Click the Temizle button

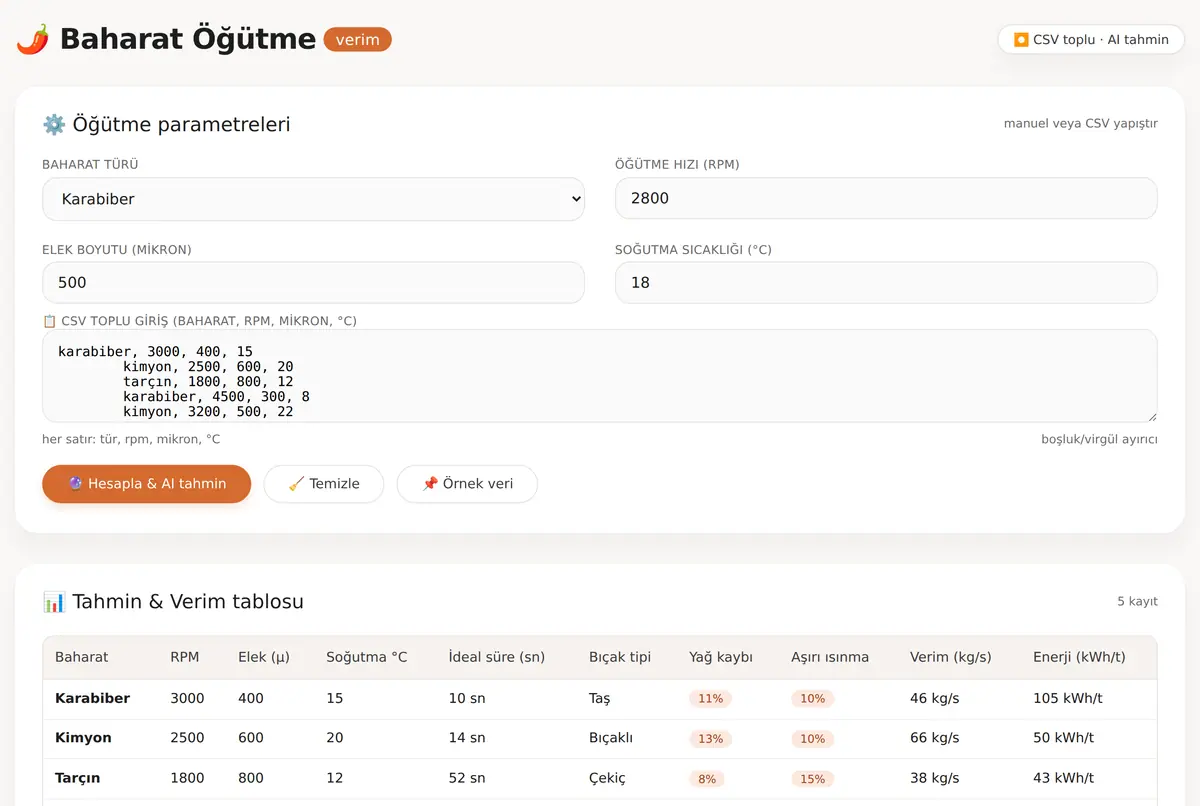324,484
